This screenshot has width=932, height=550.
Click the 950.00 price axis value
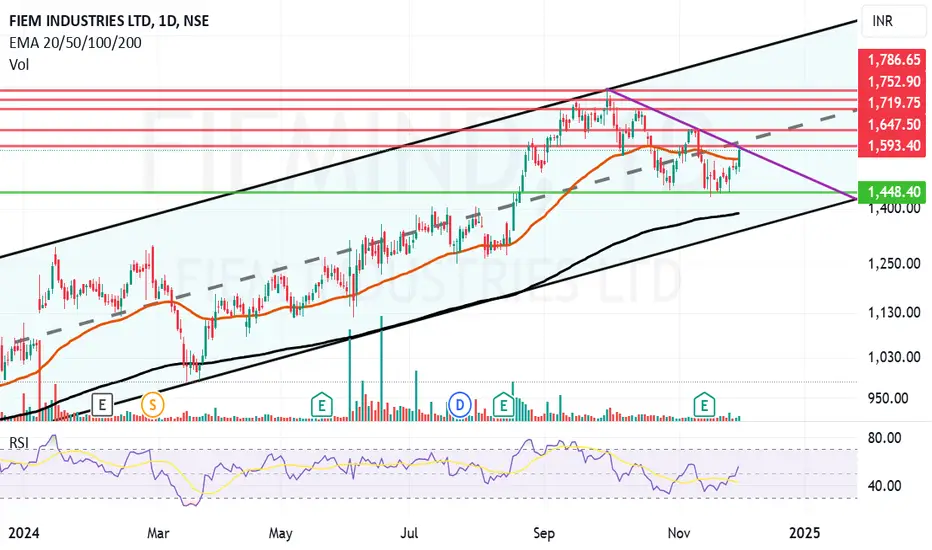(x=888, y=398)
